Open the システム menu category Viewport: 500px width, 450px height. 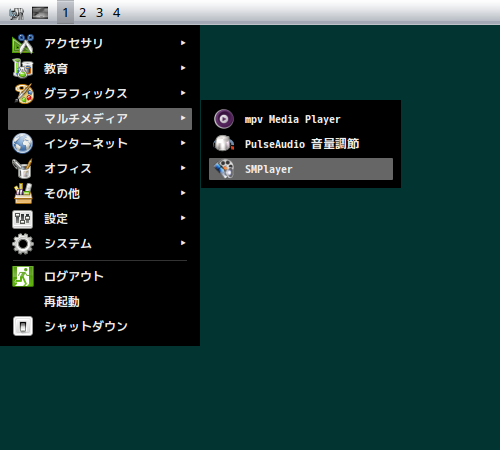click(x=100, y=244)
